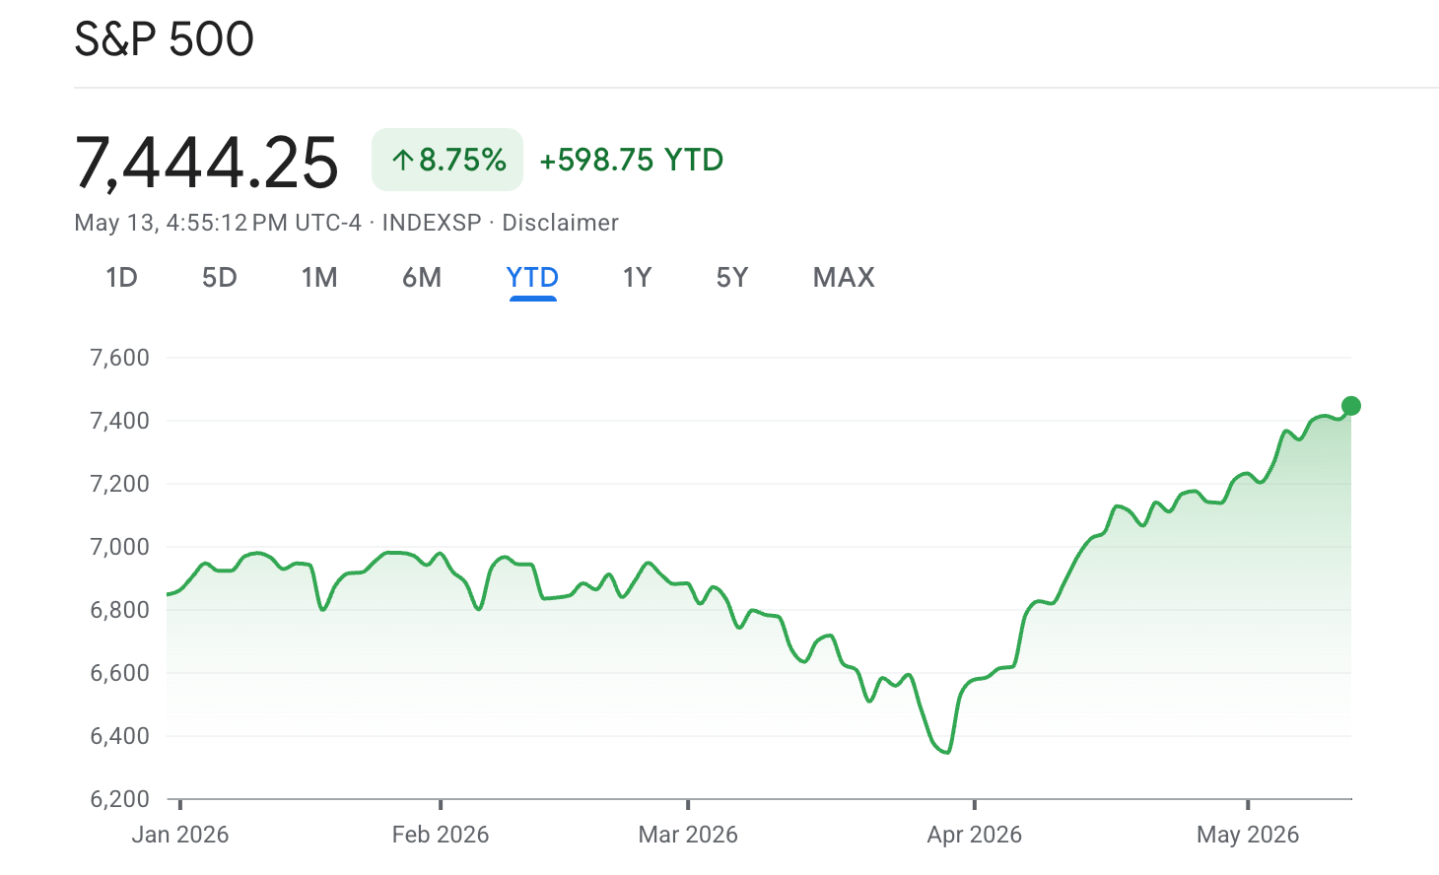This screenshot has width=1439, height=875.
Task: Switch chart to 1Y range
Action: point(636,278)
